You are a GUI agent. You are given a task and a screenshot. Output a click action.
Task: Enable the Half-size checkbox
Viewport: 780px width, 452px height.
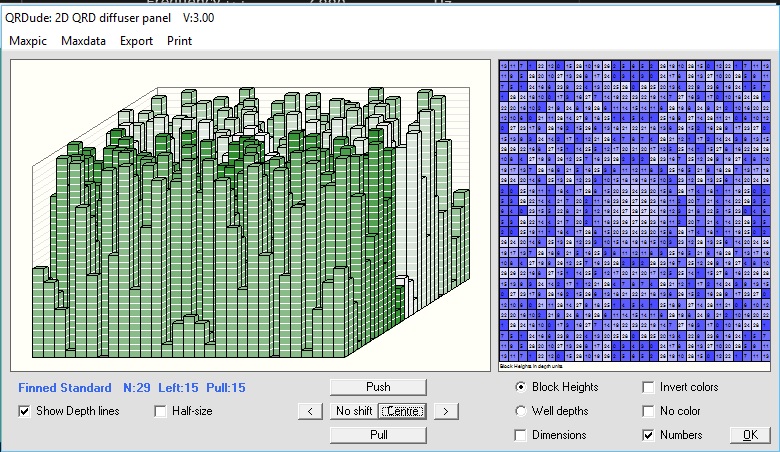[161, 411]
